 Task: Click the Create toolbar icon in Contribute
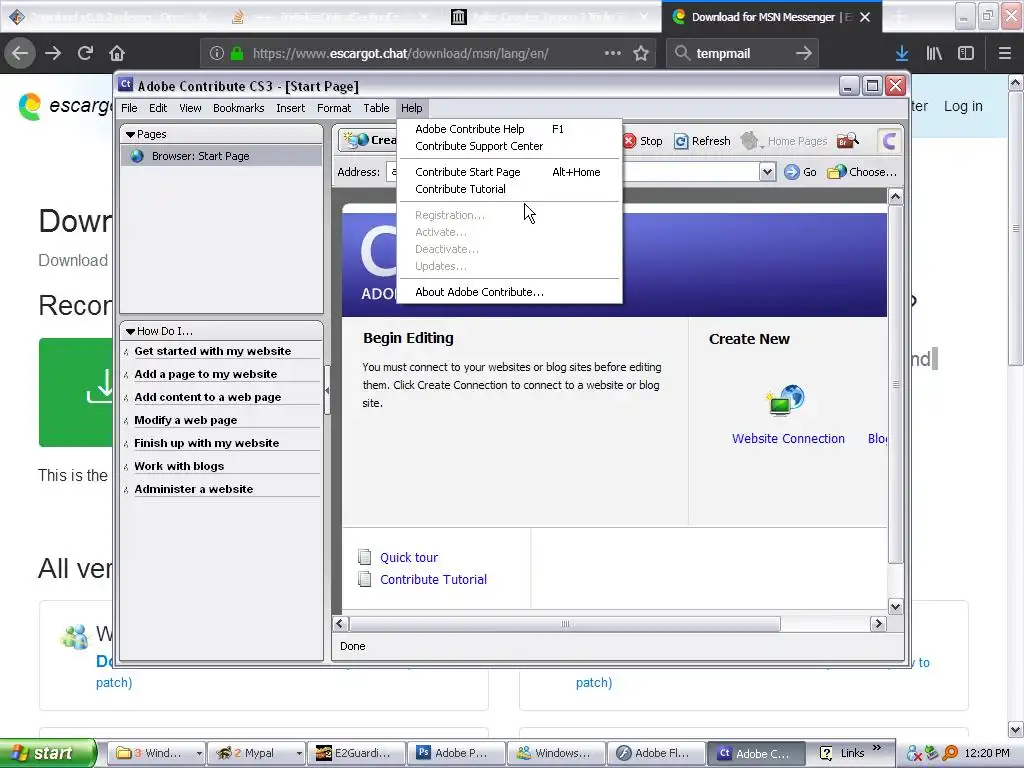tap(356, 140)
